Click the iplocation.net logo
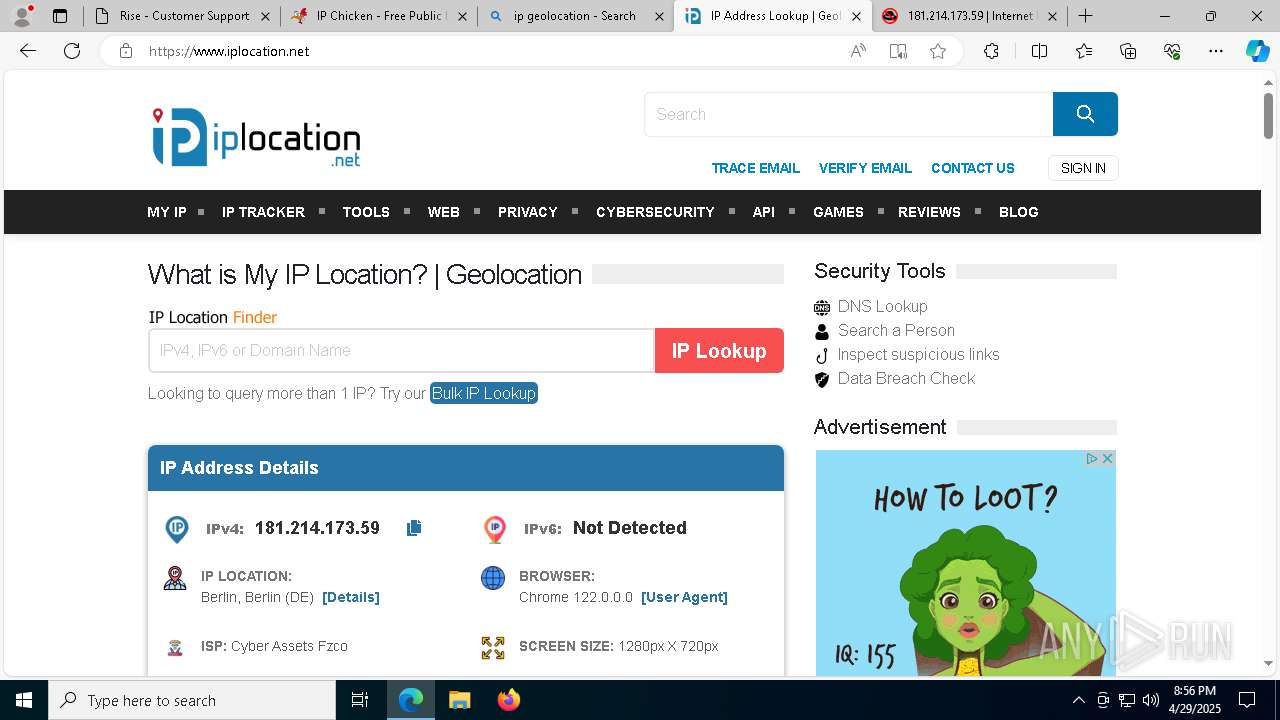Viewport: 1280px width, 720px height. coord(256,138)
